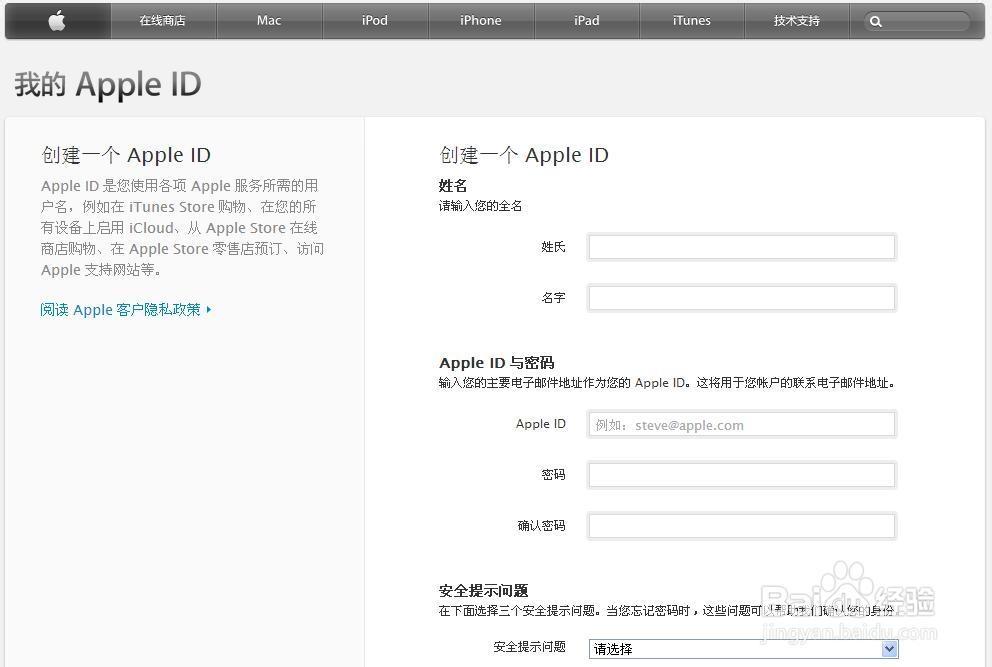Click the disclosure arrow after the privacy policy link
Viewport: 992px width, 667px height.
tap(208, 310)
